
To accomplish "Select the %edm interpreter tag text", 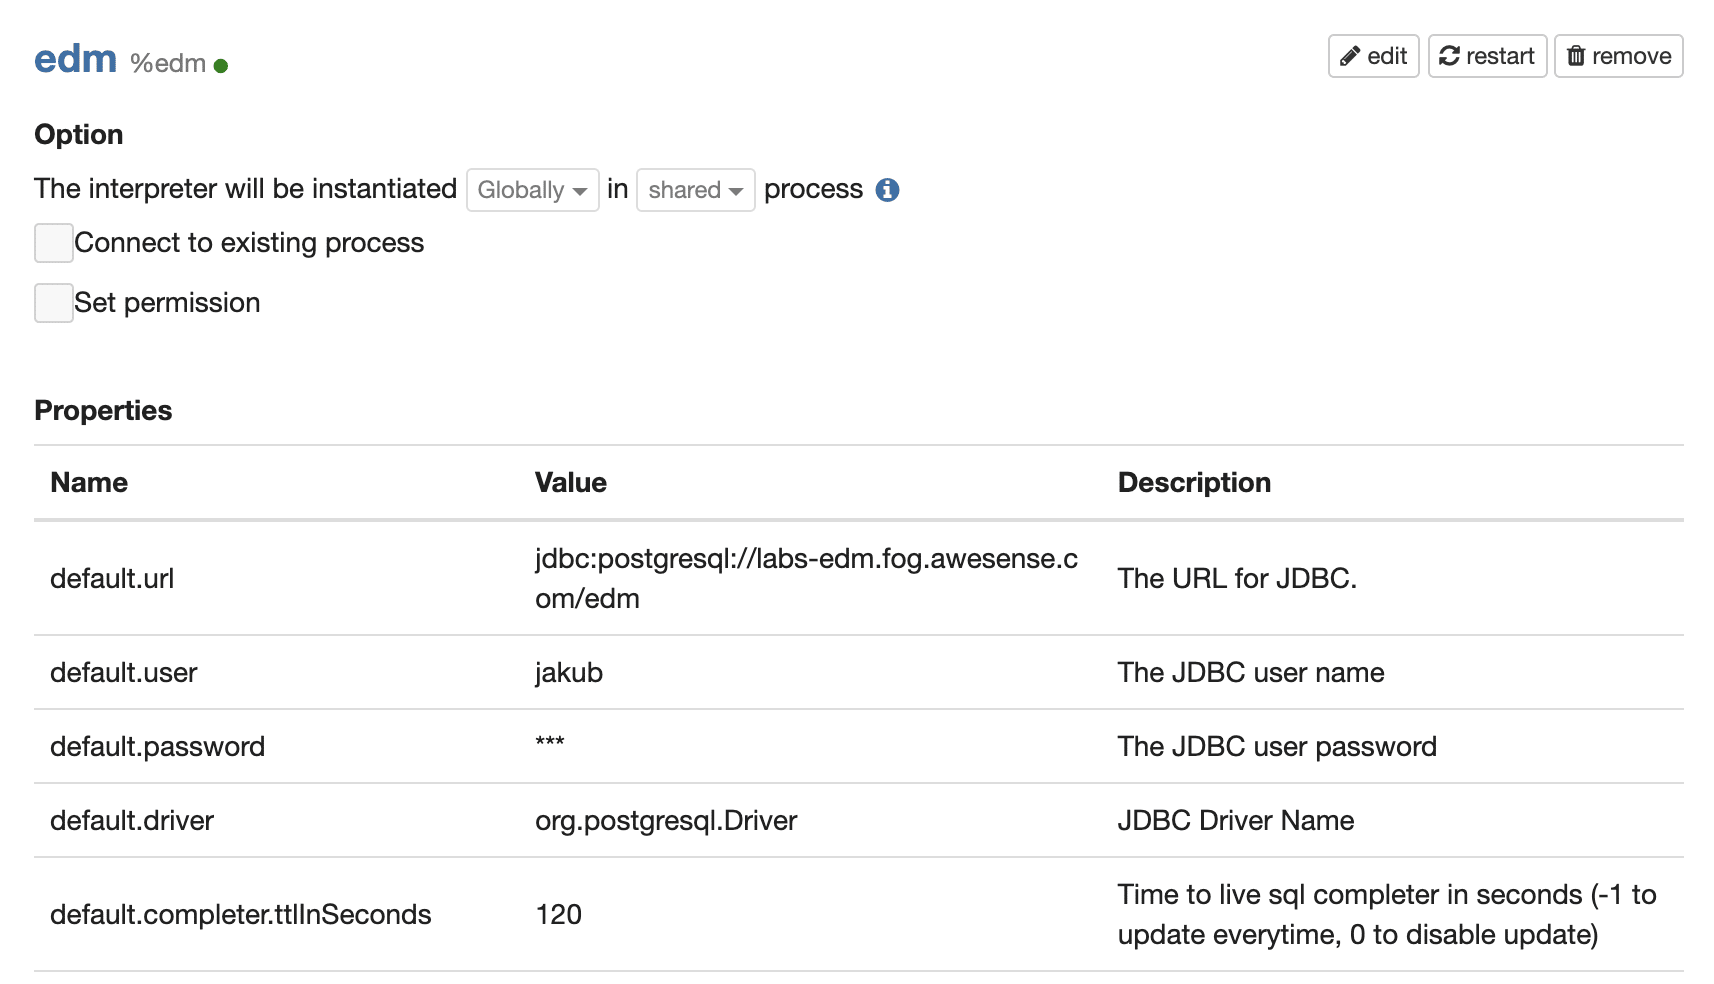I will (x=168, y=63).
